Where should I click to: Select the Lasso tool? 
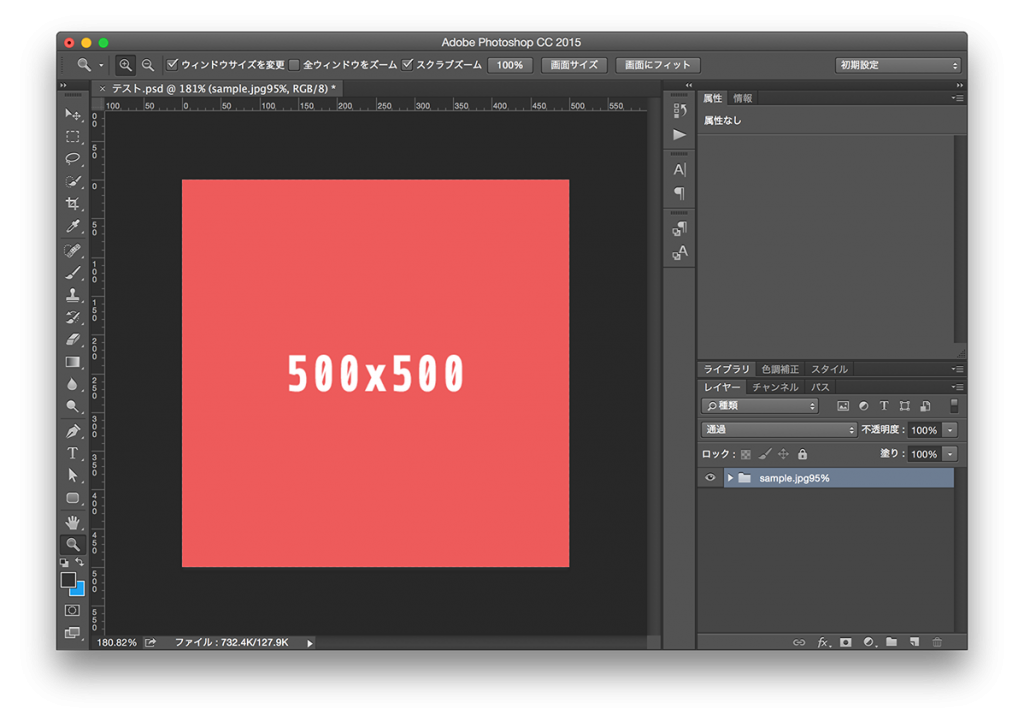(x=73, y=159)
